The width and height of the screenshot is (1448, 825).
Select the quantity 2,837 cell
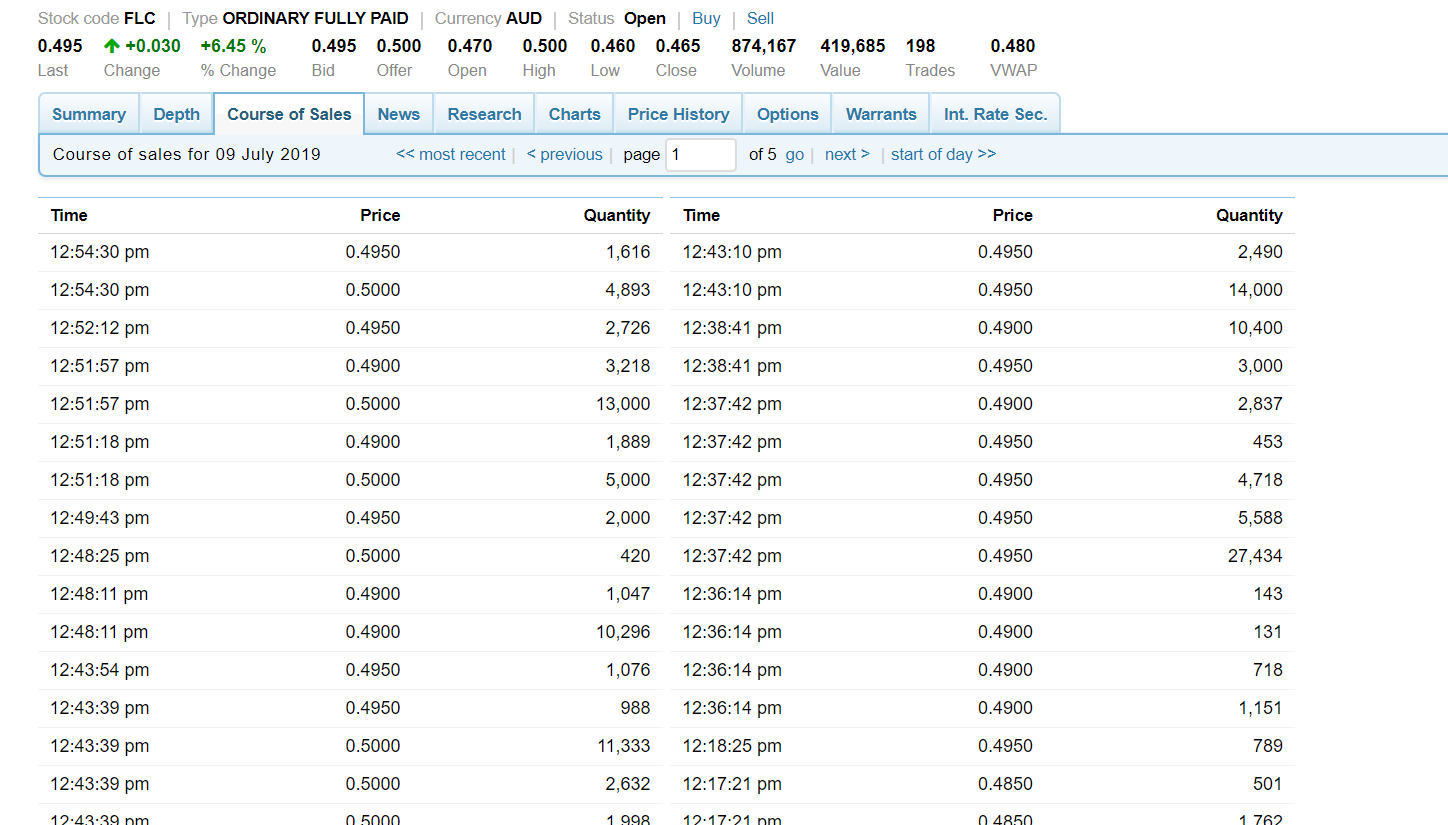pos(1260,404)
